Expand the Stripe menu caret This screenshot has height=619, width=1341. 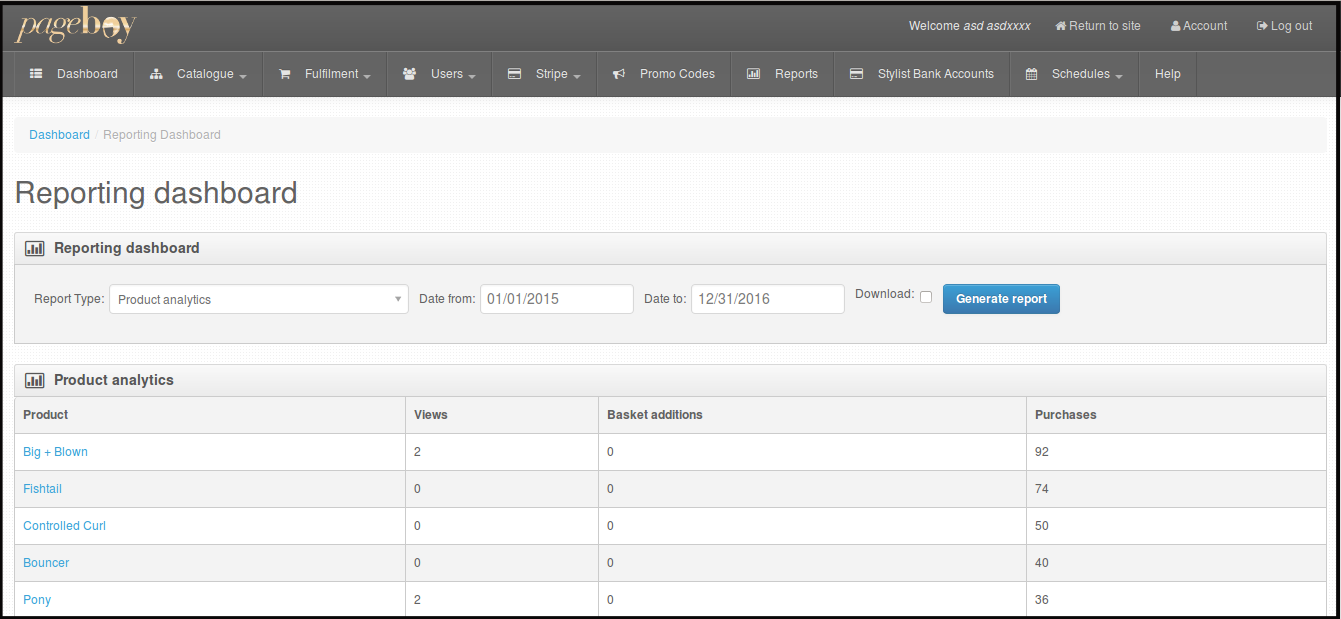577,76
